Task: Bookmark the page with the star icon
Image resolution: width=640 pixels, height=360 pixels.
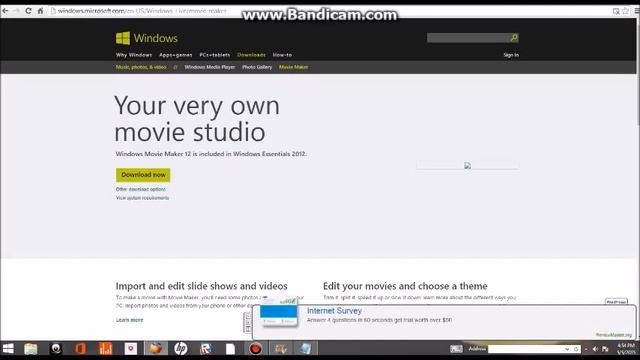Action: point(626,11)
